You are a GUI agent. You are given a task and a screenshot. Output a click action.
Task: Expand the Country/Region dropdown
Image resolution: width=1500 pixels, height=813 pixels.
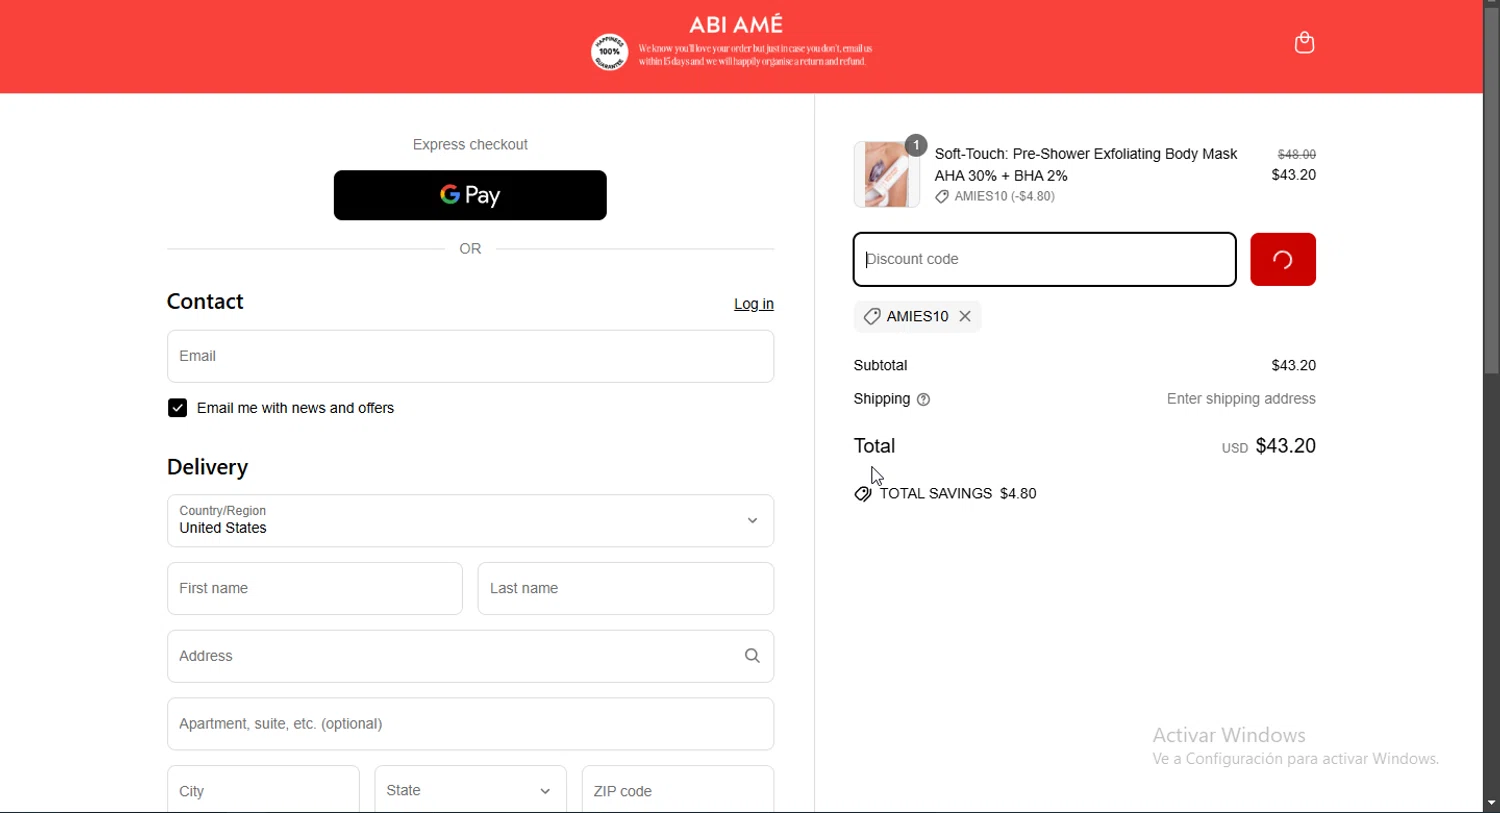click(x=470, y=521)
